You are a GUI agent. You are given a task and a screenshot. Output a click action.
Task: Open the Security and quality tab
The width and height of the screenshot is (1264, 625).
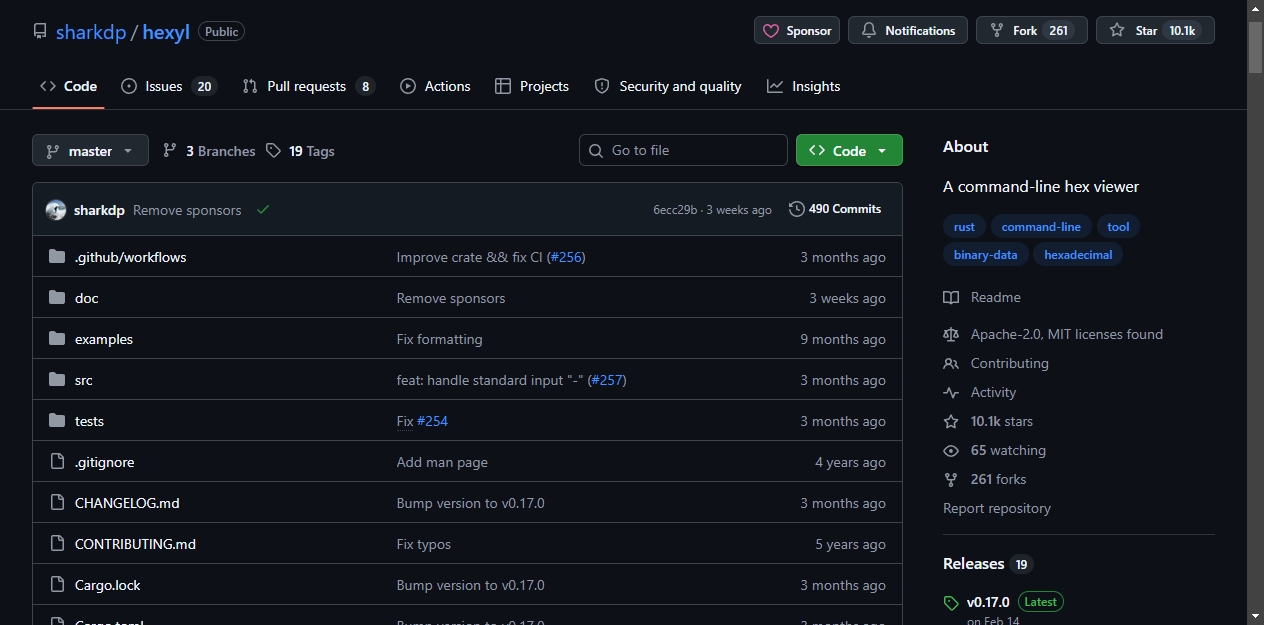pyautogui.click(x=668, y=86)
